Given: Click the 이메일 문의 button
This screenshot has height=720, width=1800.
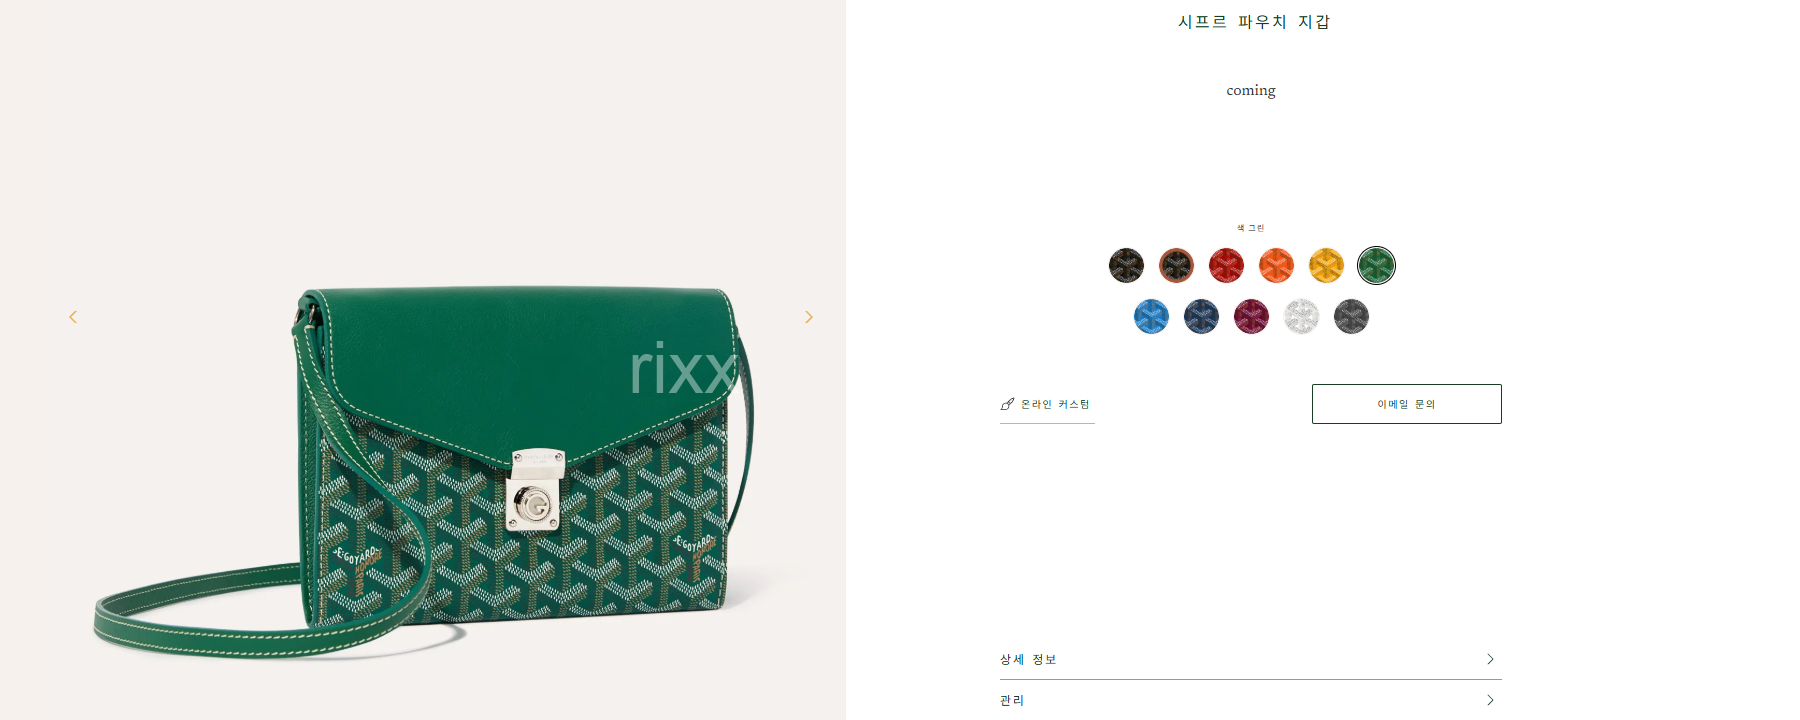Looking at the screenshot, I should (x=1406, y=404).
